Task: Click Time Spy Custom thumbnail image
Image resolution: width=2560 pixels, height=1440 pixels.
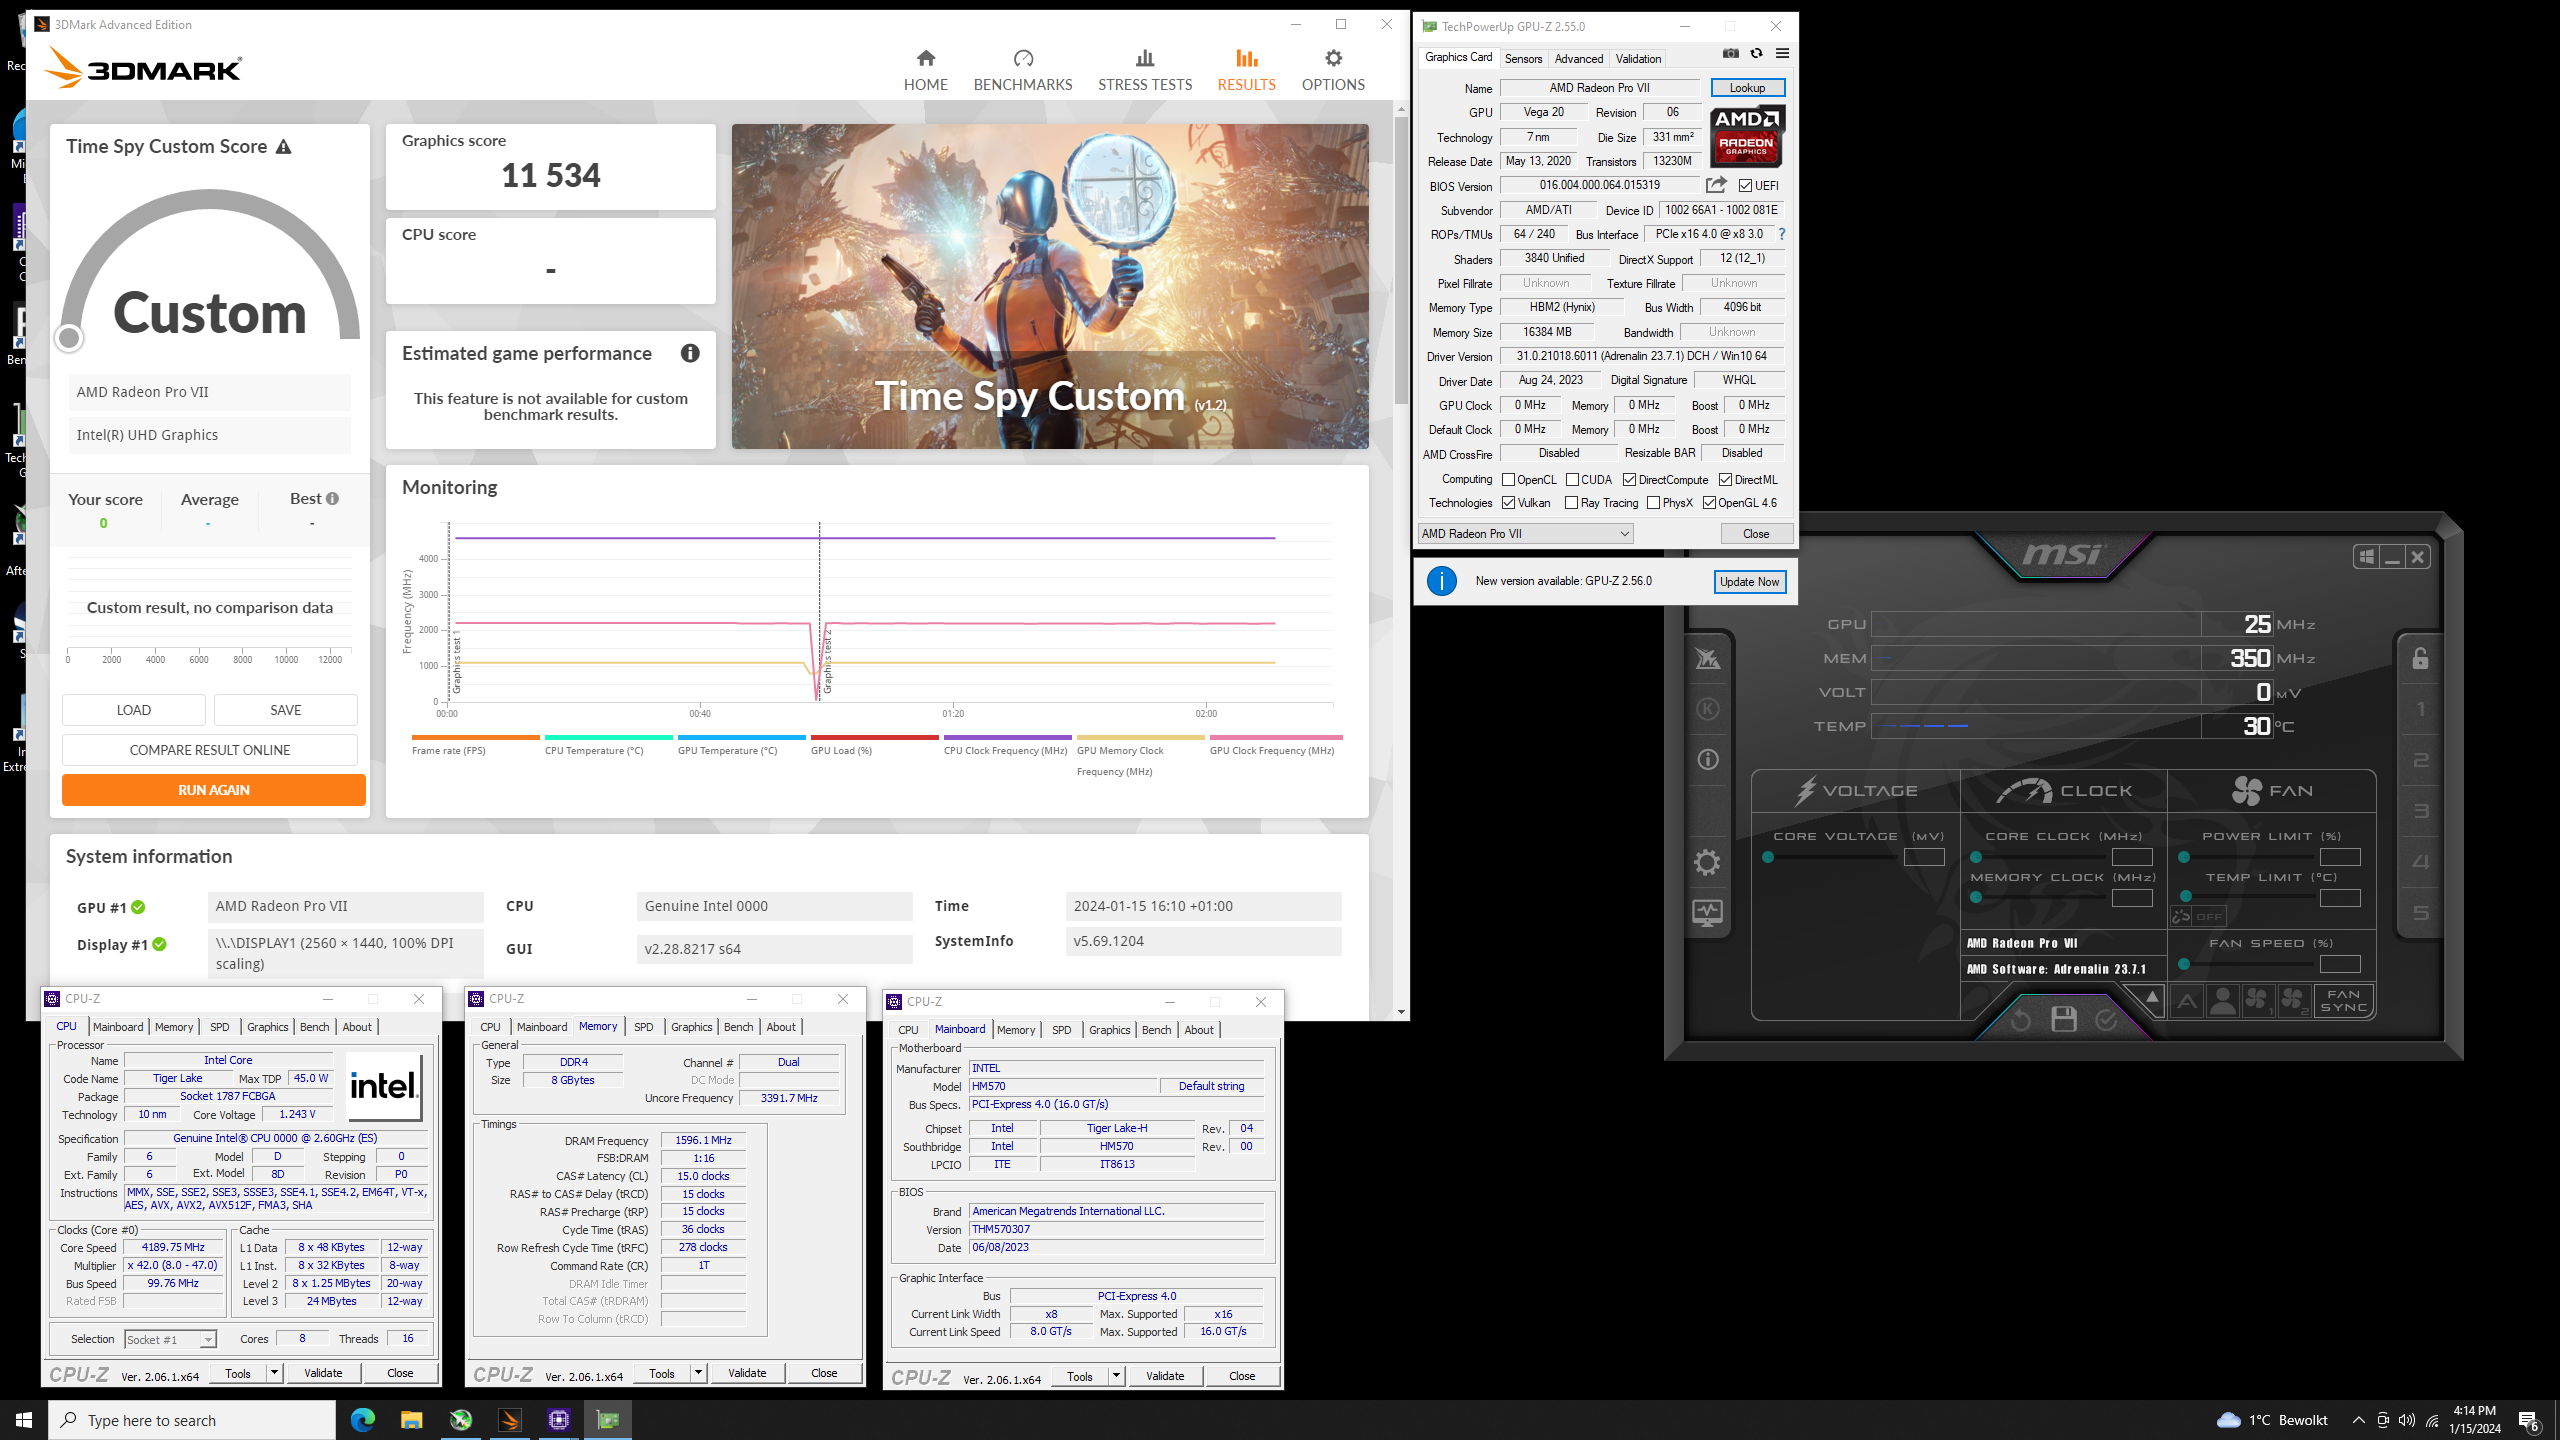Action: pyautogui.click(x=1050, y=286)
